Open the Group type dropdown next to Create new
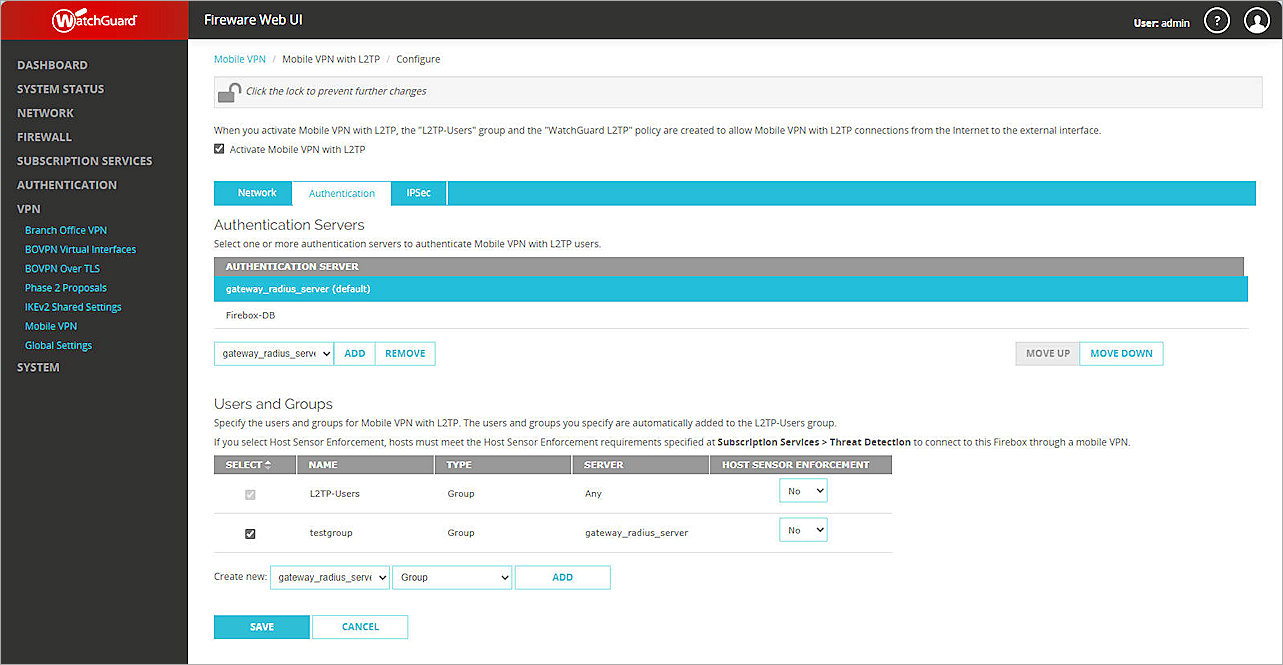Screen dimensions: 1283x665 [x=451, y=577]
